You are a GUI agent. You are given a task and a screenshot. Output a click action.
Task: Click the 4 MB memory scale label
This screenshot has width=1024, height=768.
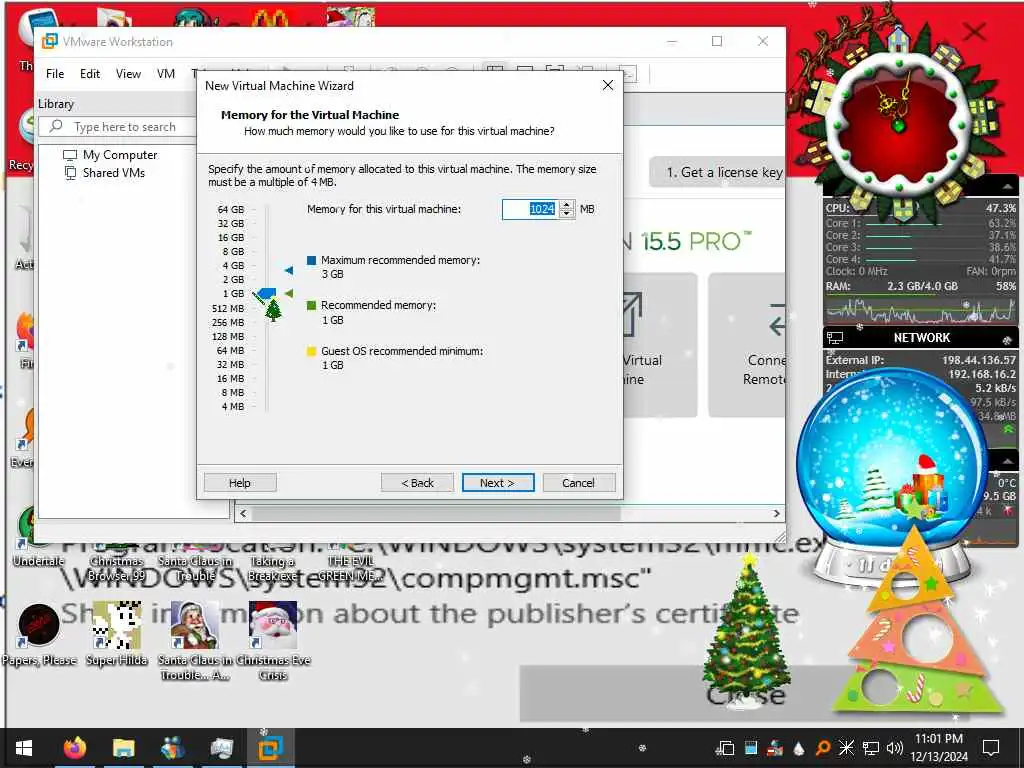[232, 406]
